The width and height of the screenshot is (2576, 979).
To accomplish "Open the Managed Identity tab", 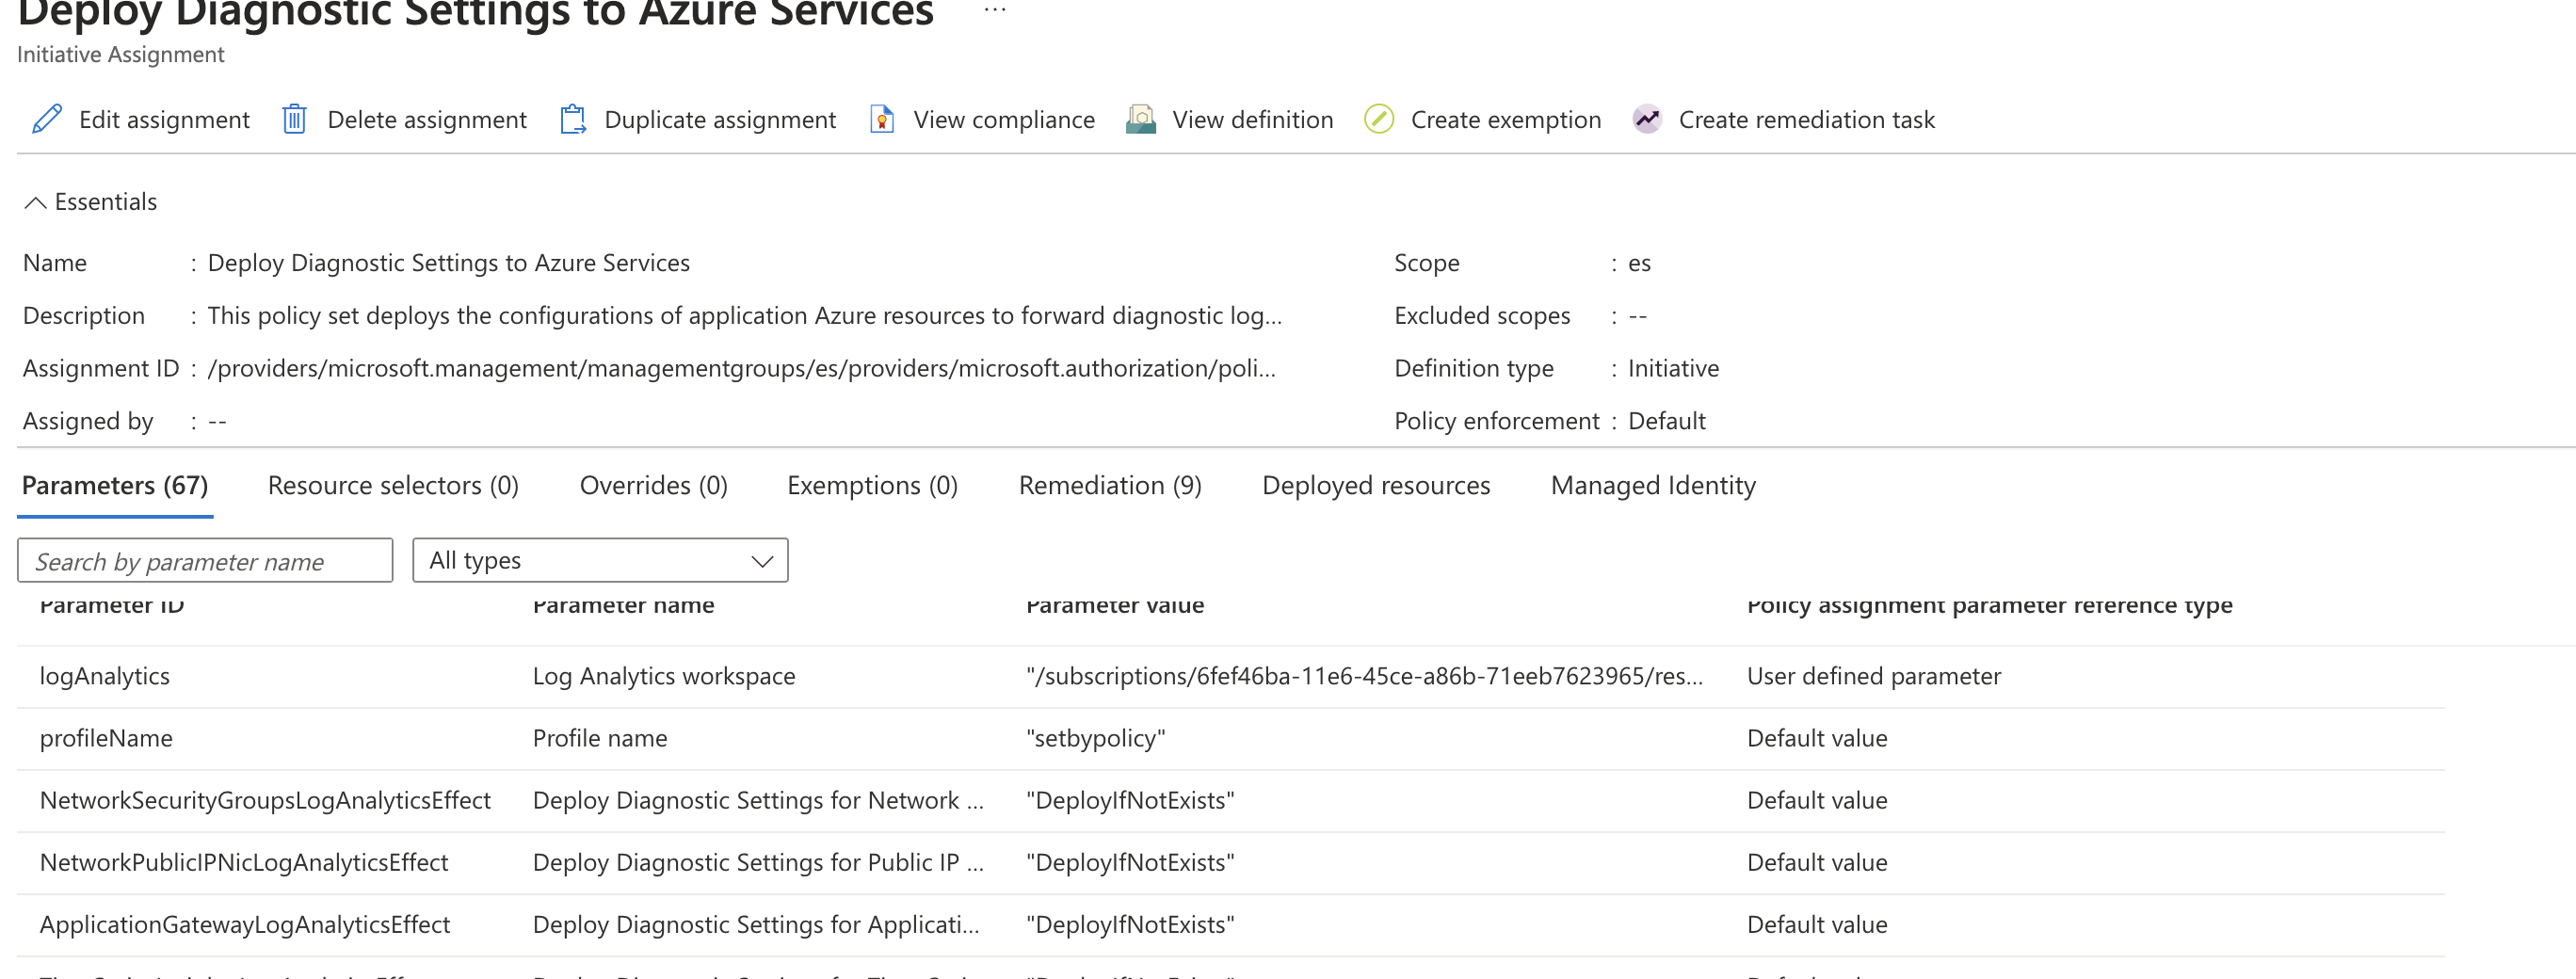I will 1652,485.
